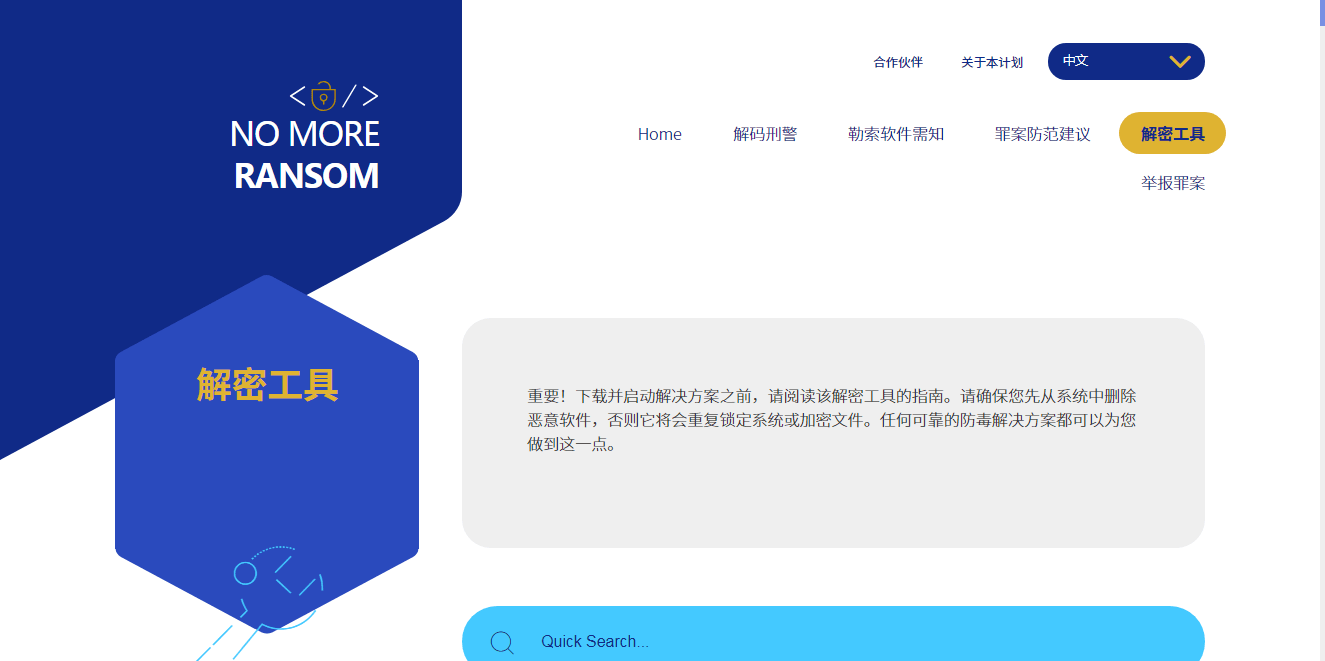This screenshot has width=1325, height=661.
Task: Click the NO MORE RANSOM wordmark
Action: pyautogui.click(x=305, y=155)
